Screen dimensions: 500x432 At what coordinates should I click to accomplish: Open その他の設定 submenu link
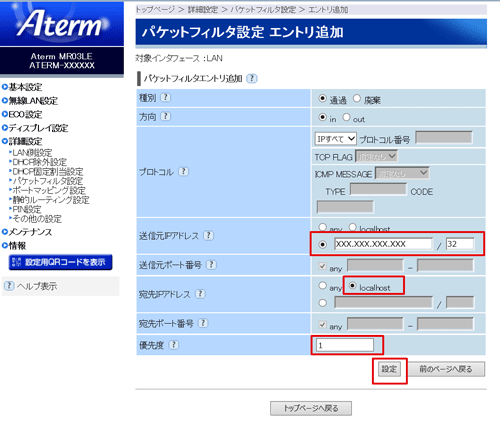tap(37, 219)
